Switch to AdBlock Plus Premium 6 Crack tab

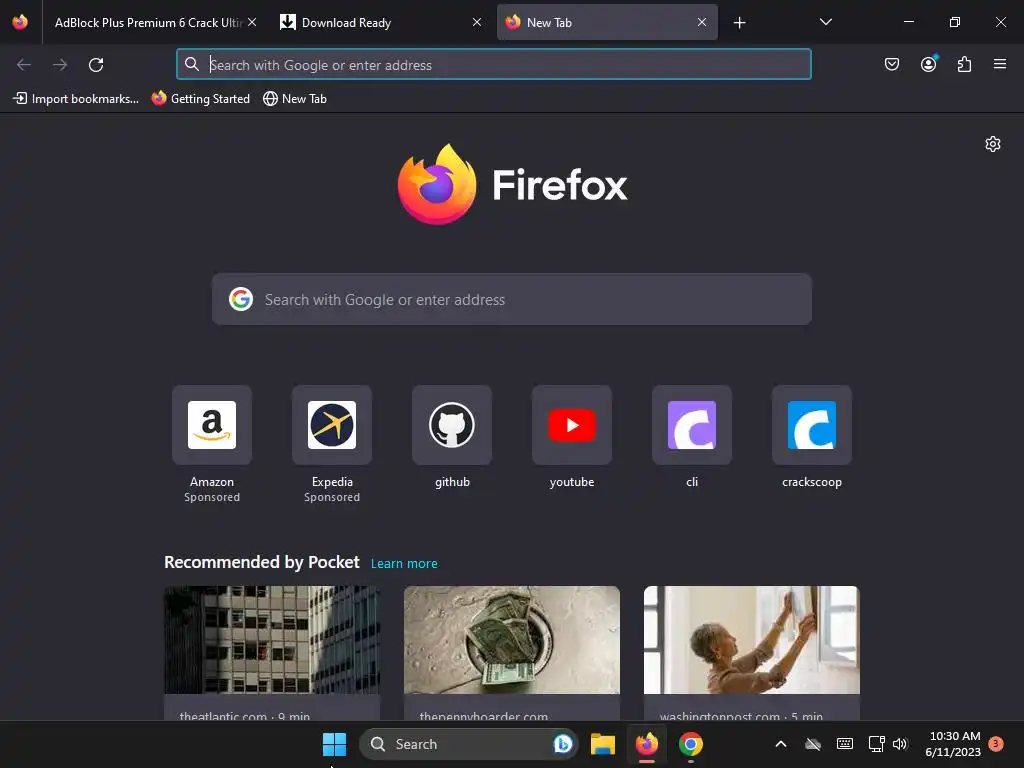pyautogui.click(x=148, y=22)
